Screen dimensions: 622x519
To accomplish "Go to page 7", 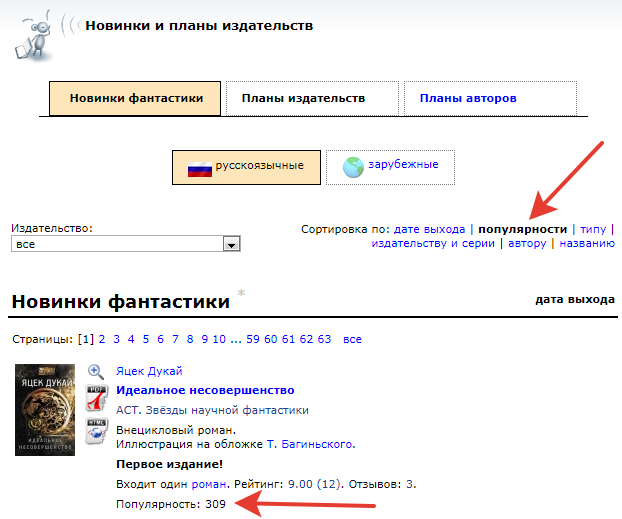I will [175, 339].
